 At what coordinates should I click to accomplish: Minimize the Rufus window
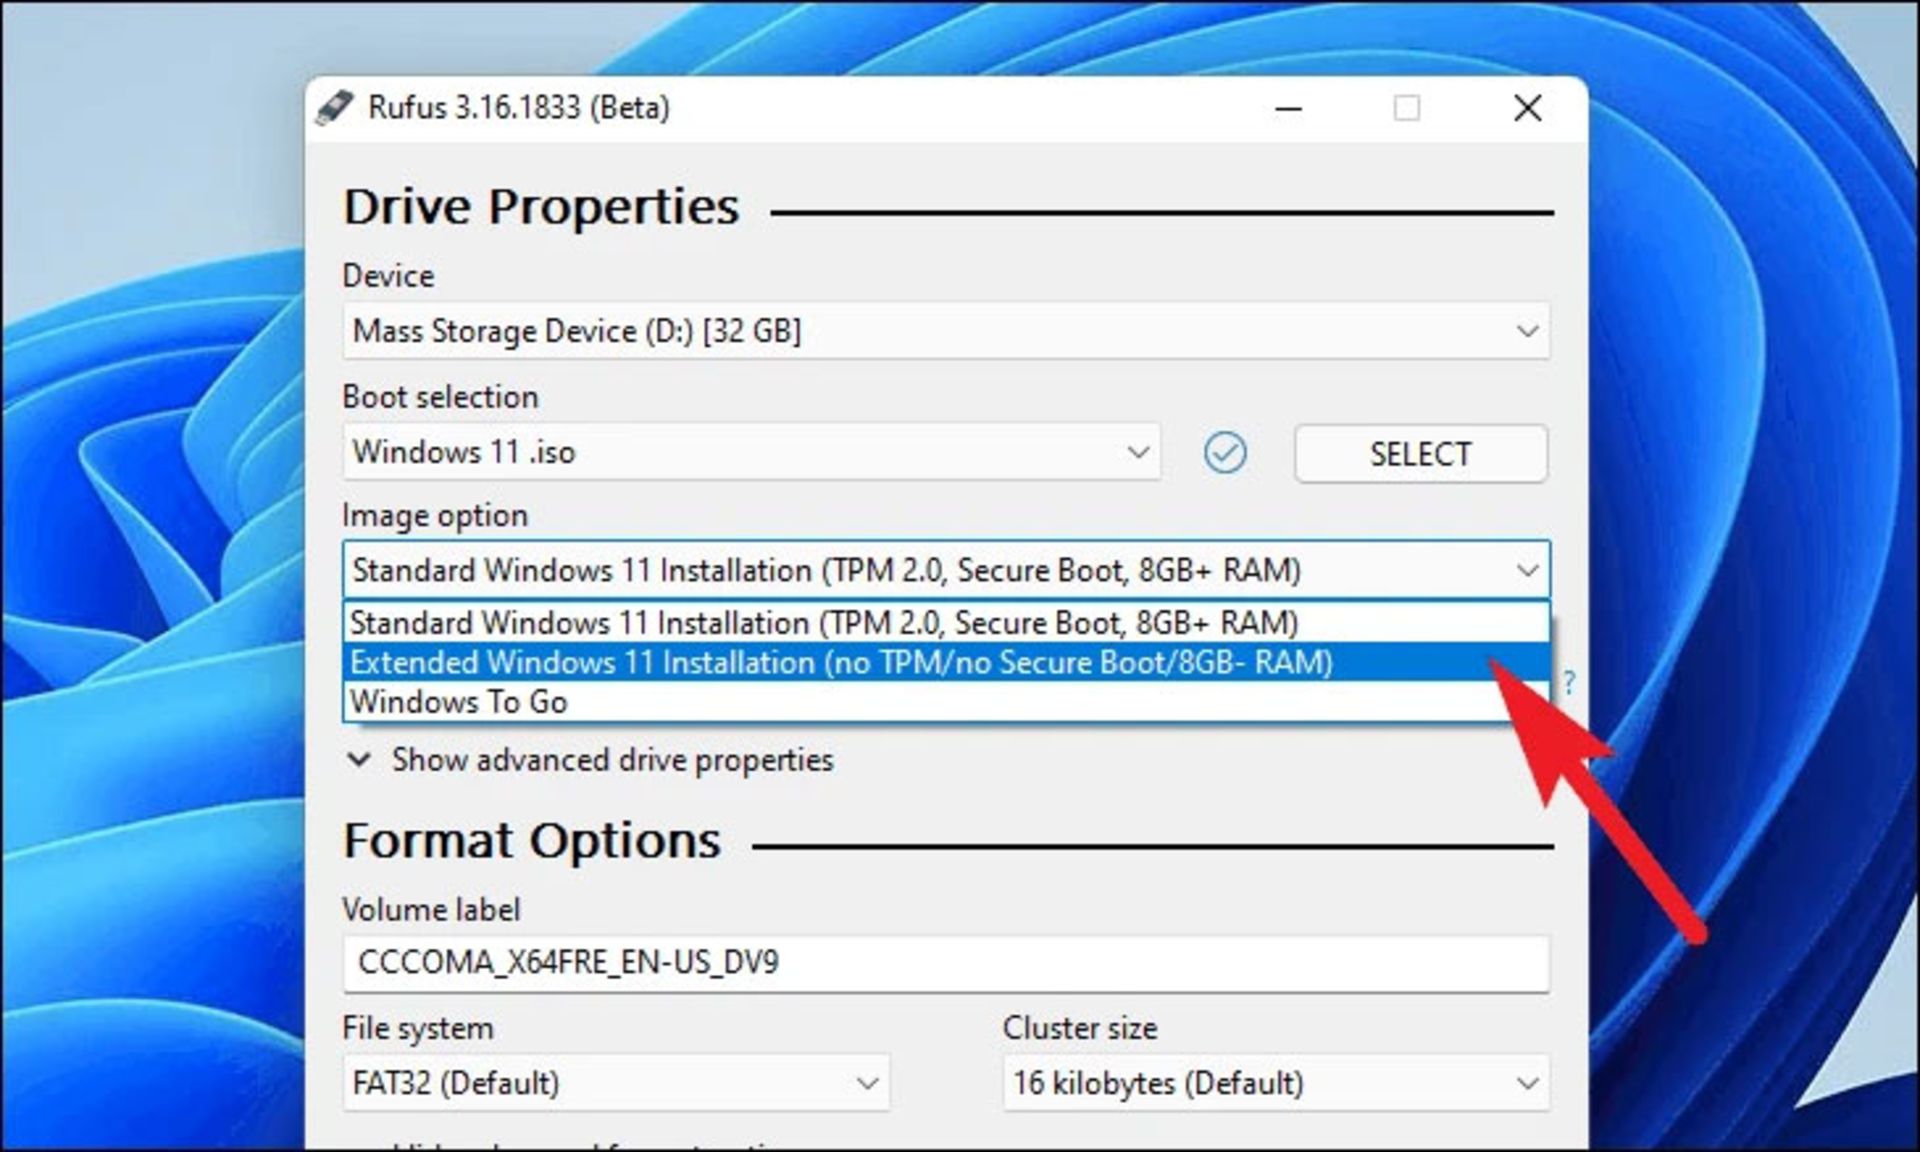pyautogui.click(x=1289, y=108)
